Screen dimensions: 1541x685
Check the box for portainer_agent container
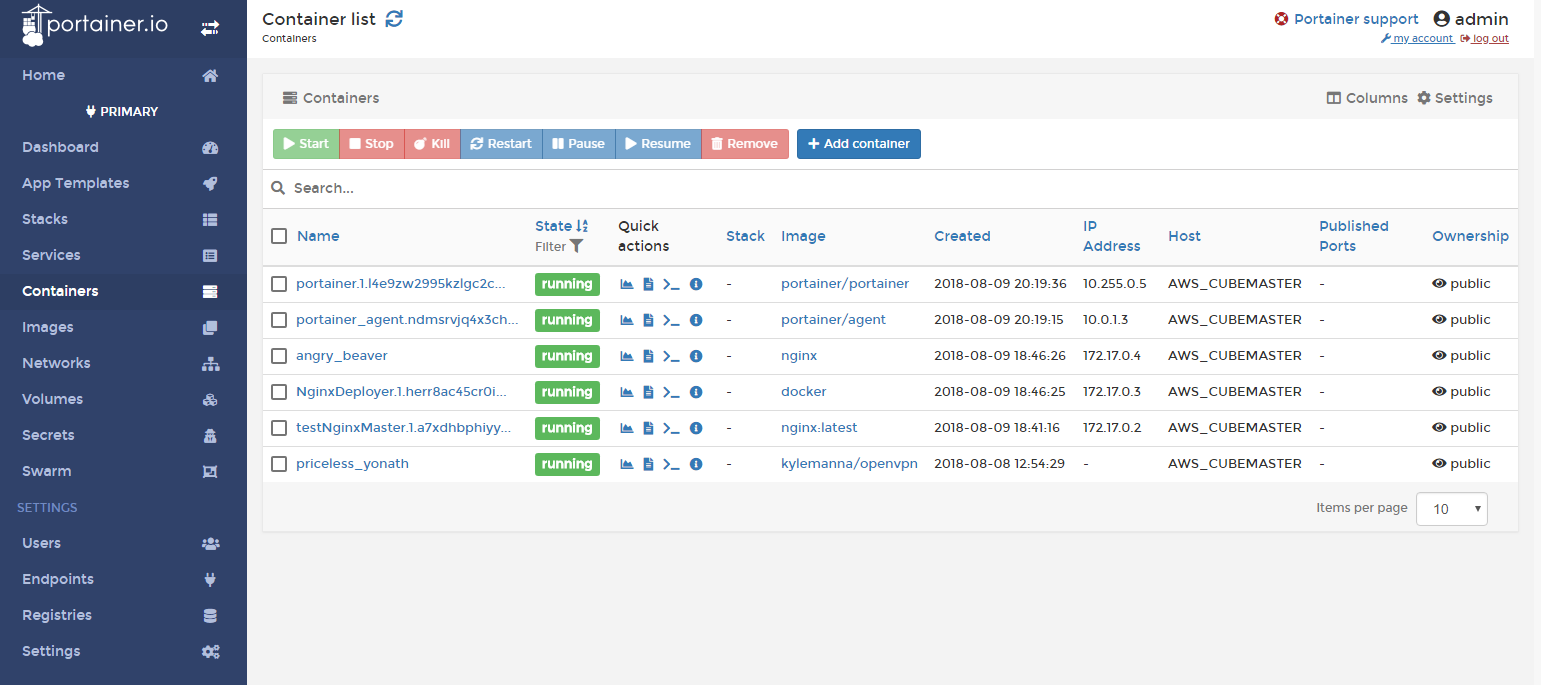tap(279, 320)
